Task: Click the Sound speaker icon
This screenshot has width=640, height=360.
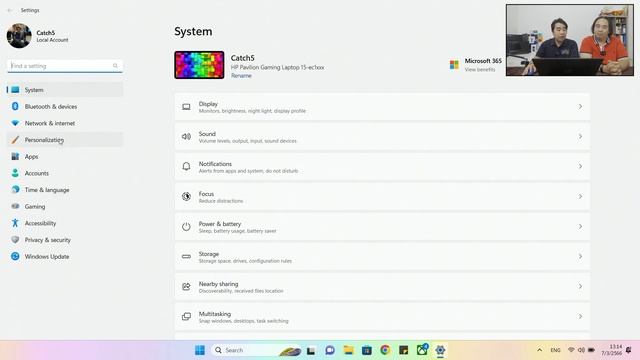Action: (186, 137)
